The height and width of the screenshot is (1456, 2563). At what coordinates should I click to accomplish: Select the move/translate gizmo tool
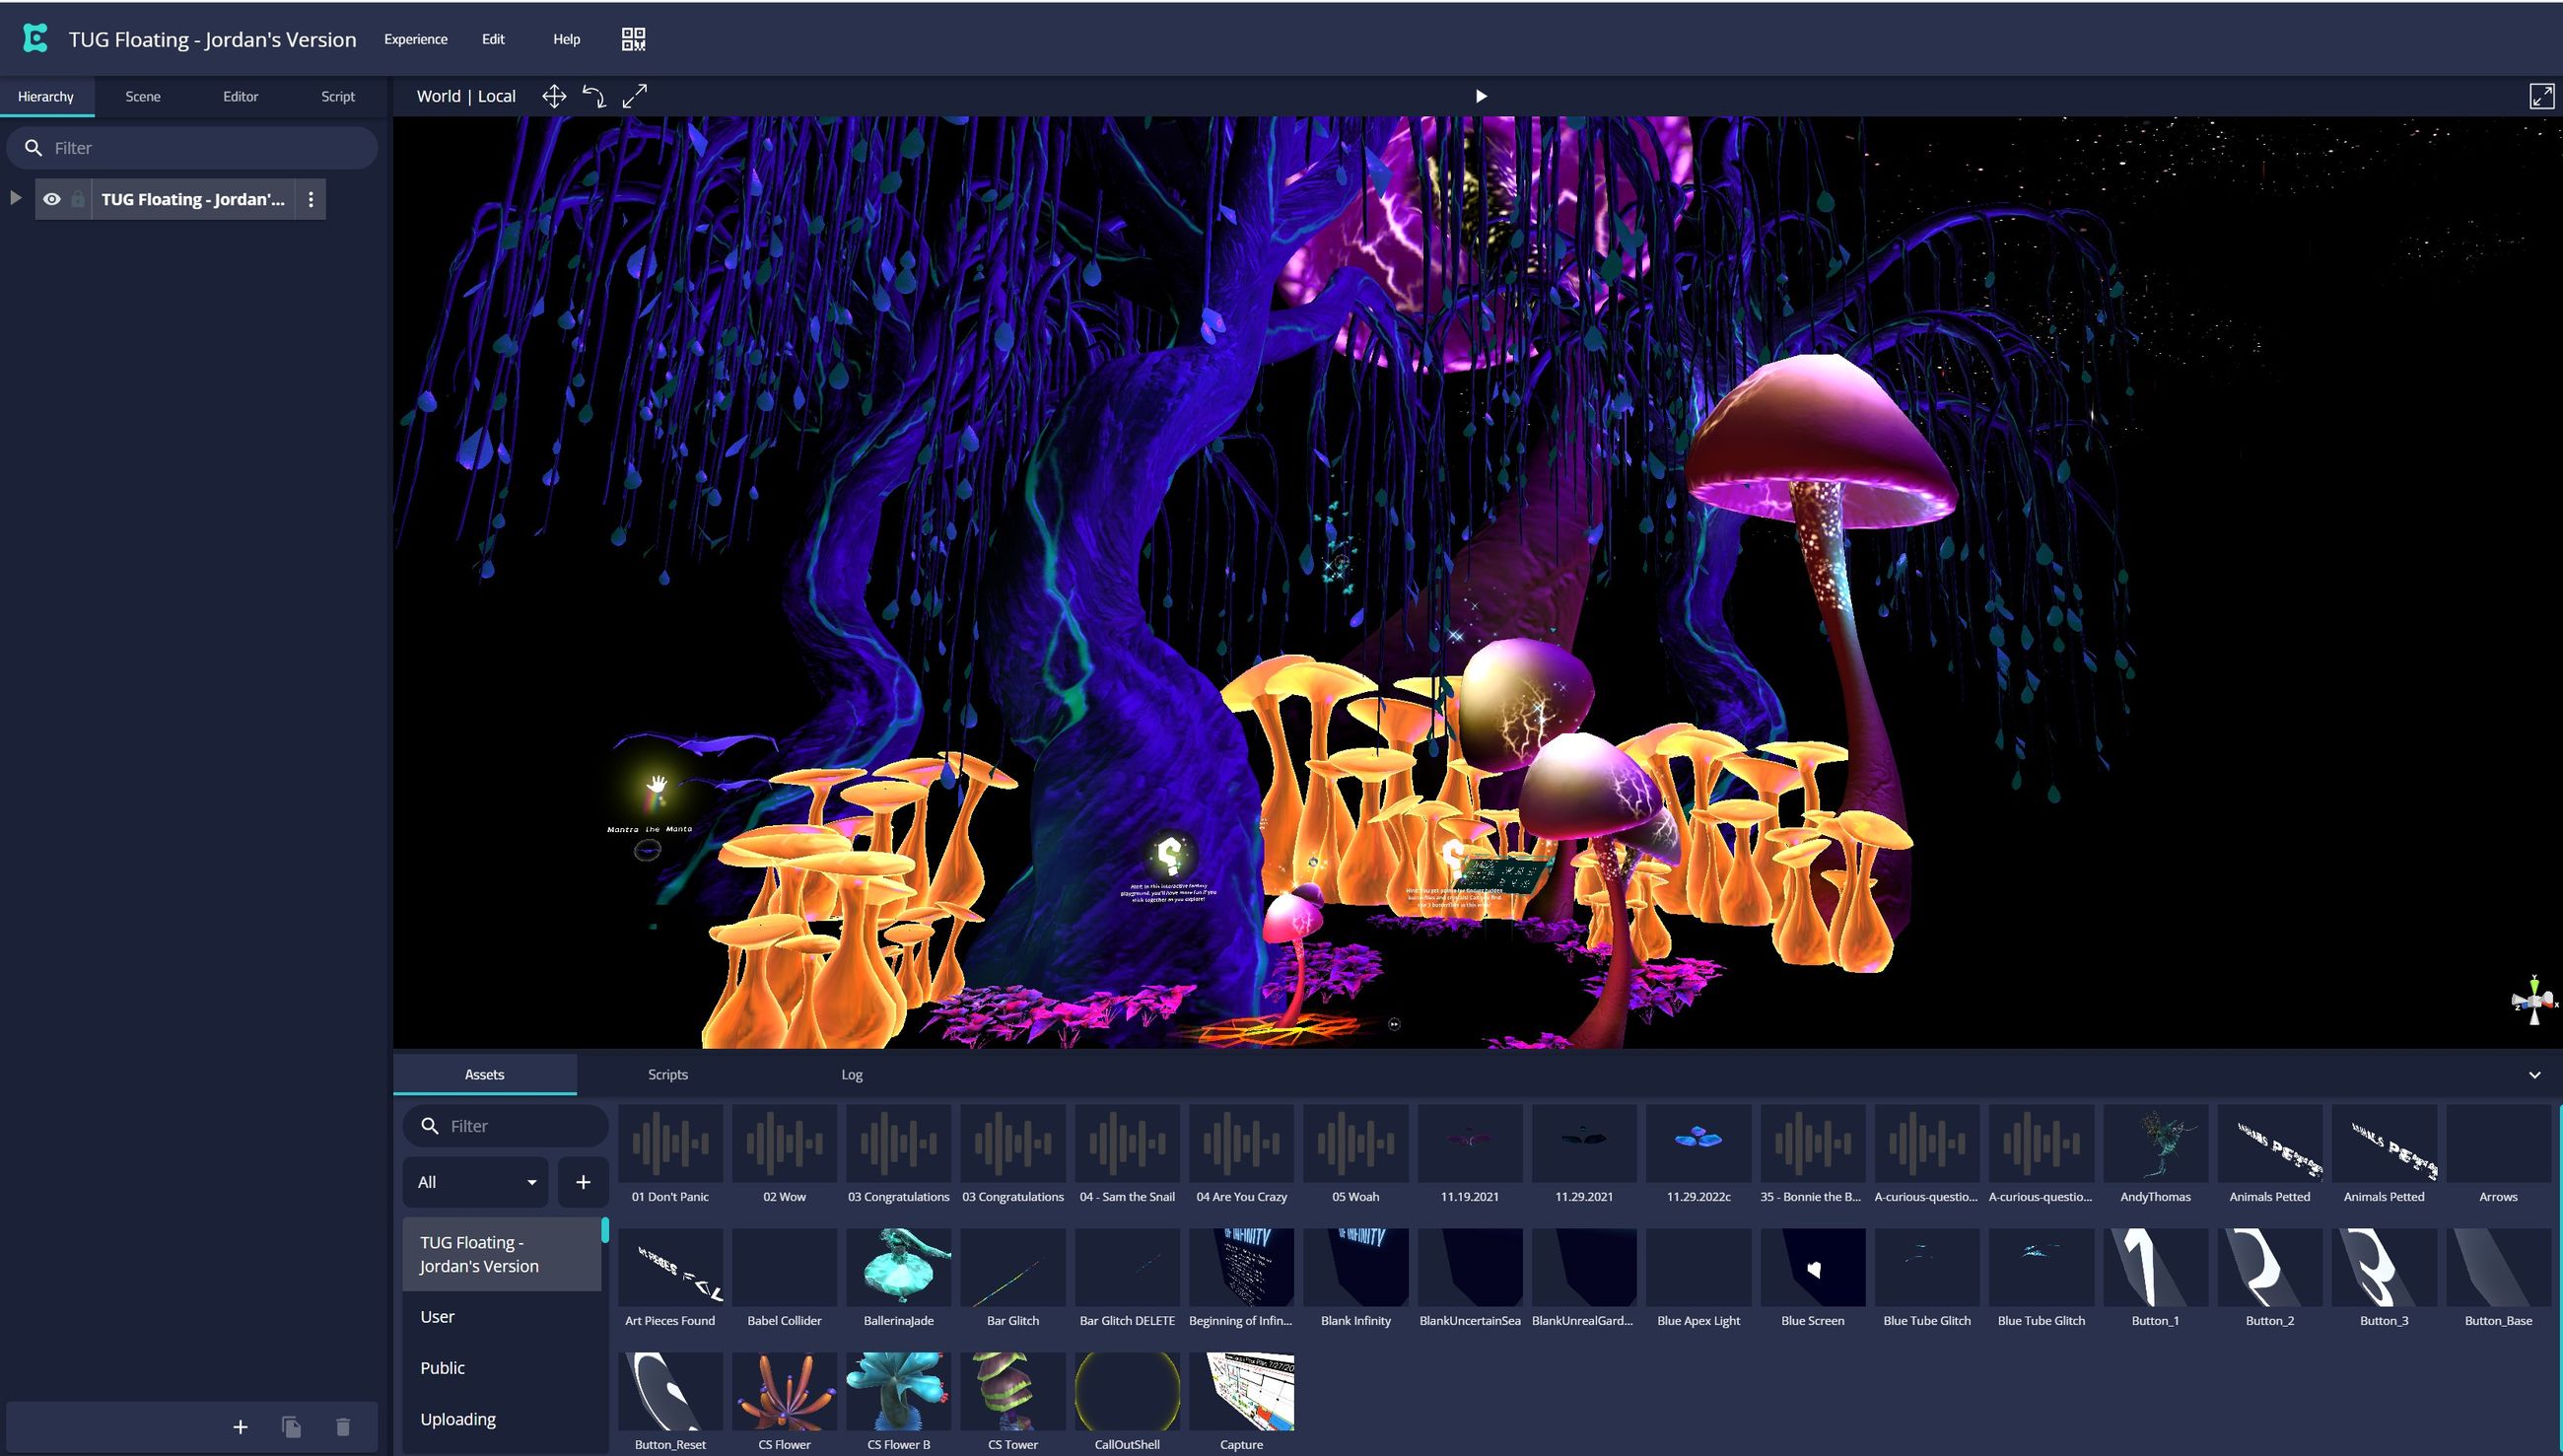(x=554, y=96)
